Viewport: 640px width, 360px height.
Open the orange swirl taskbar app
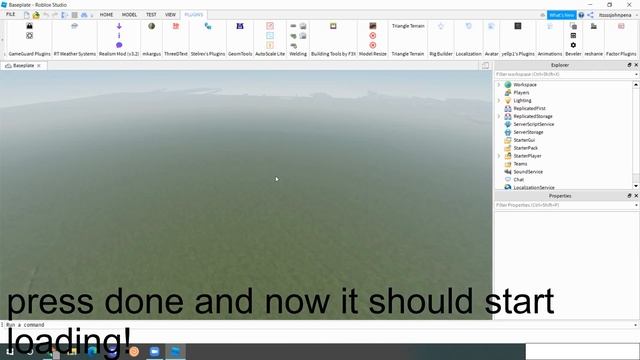click(x=134, y=351)
